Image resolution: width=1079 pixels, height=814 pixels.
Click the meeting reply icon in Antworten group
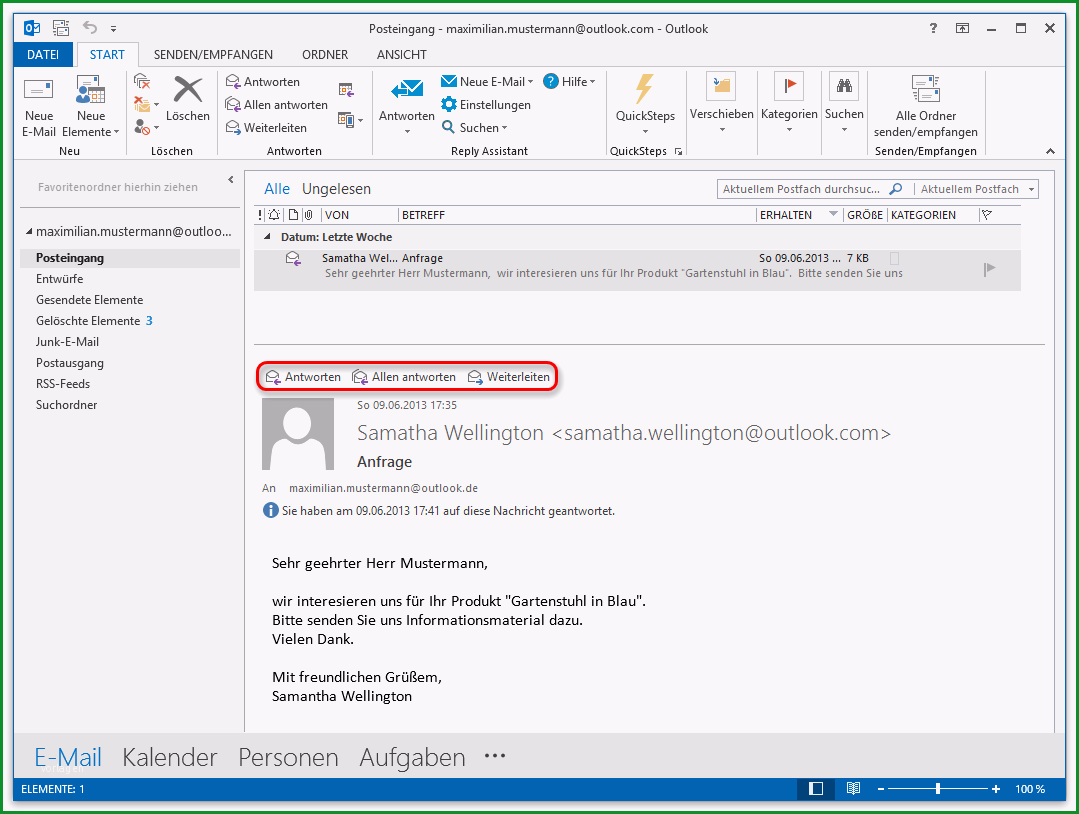tap(346, 90)
